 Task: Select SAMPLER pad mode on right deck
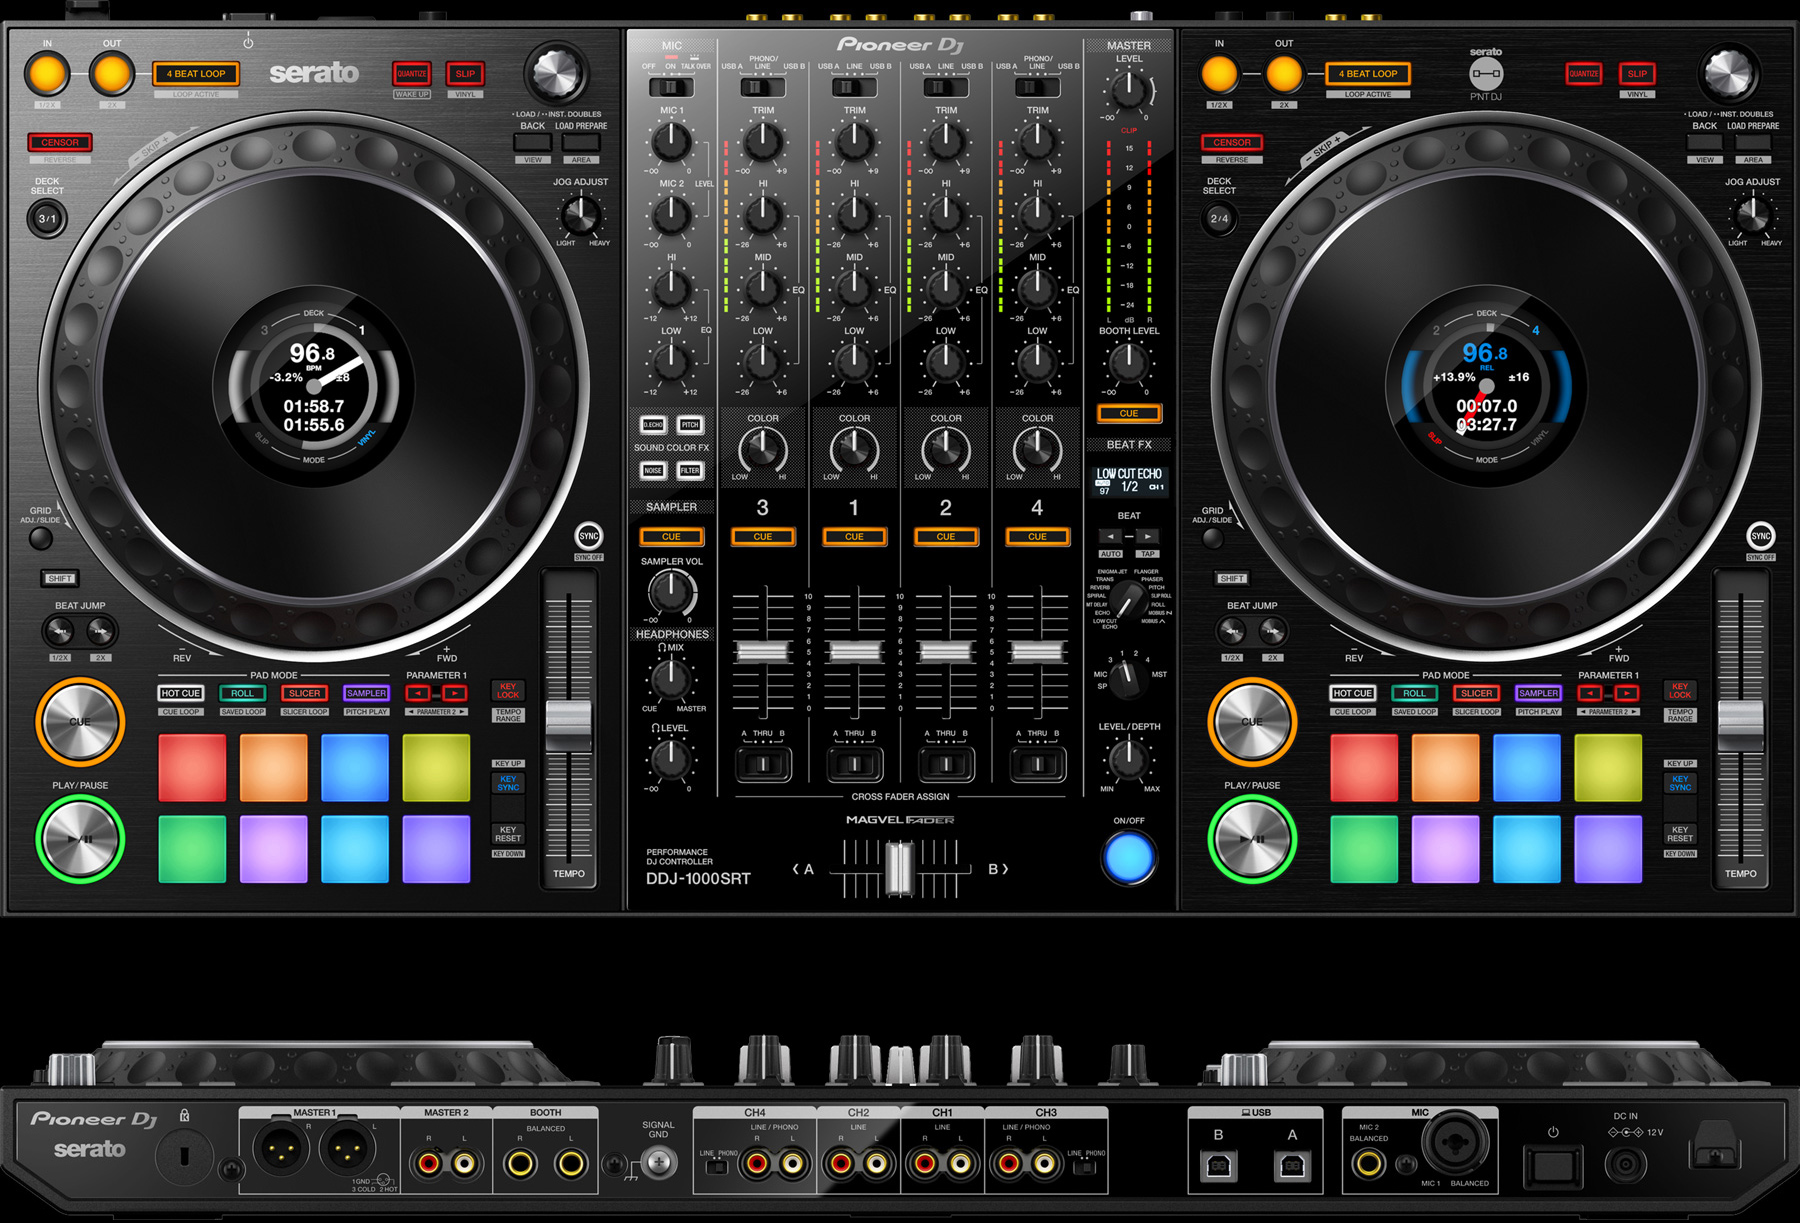[x=1538, y=693]
